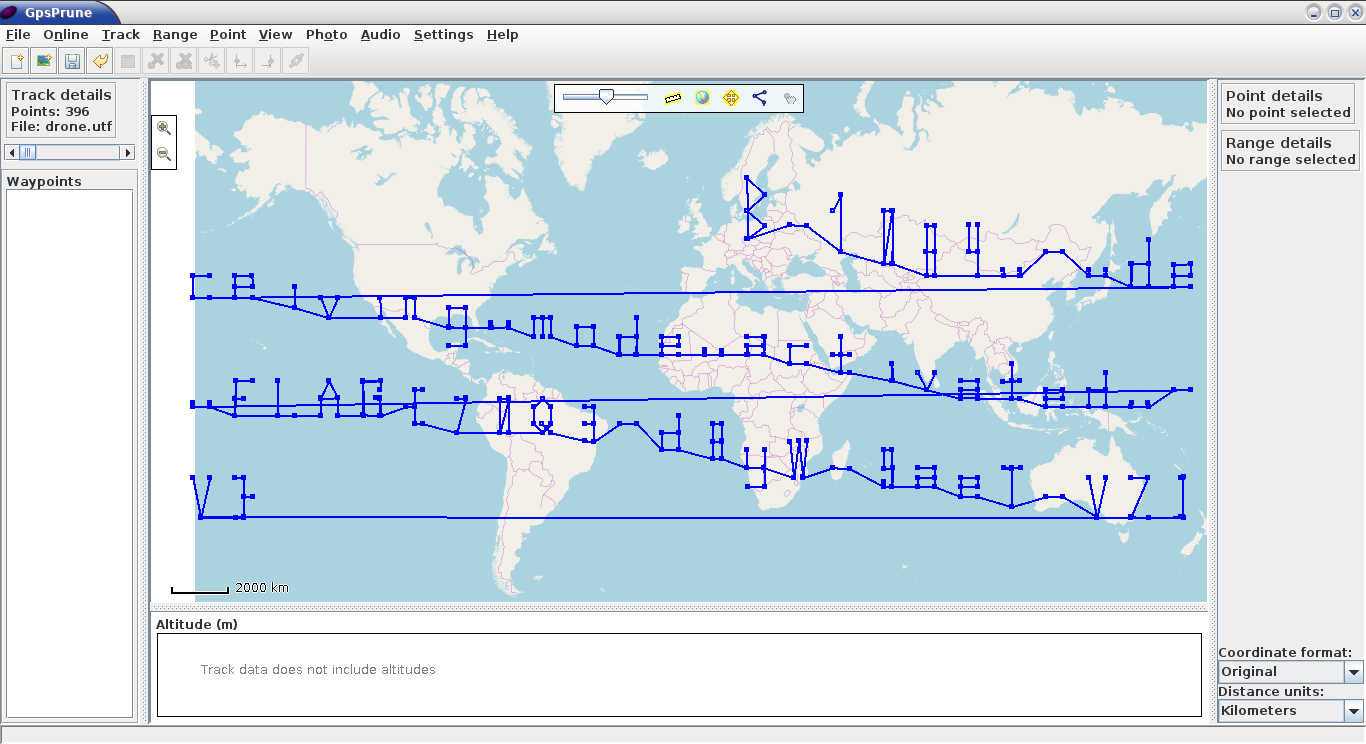Toggle the scale bar ruler icon
Image resolution: width=1366 pixels, height=744 pixels.
(673, 98)
